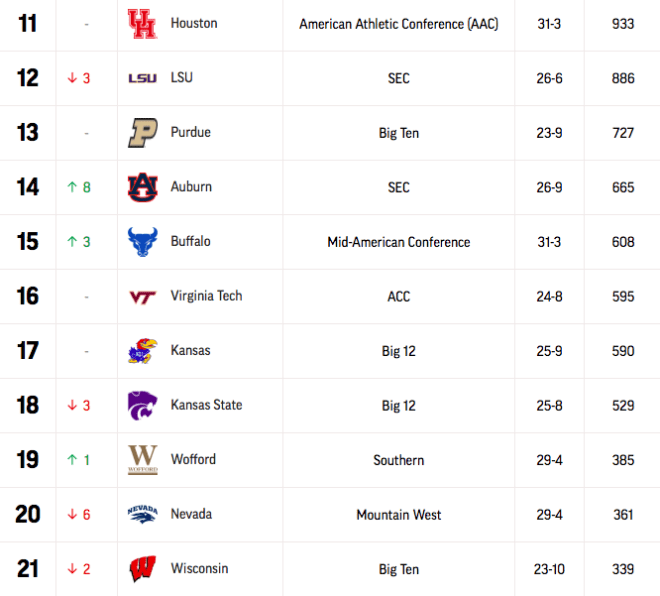660x596 pixels.
Task: Open the Kansas State team name
Action: pos(206,405)
